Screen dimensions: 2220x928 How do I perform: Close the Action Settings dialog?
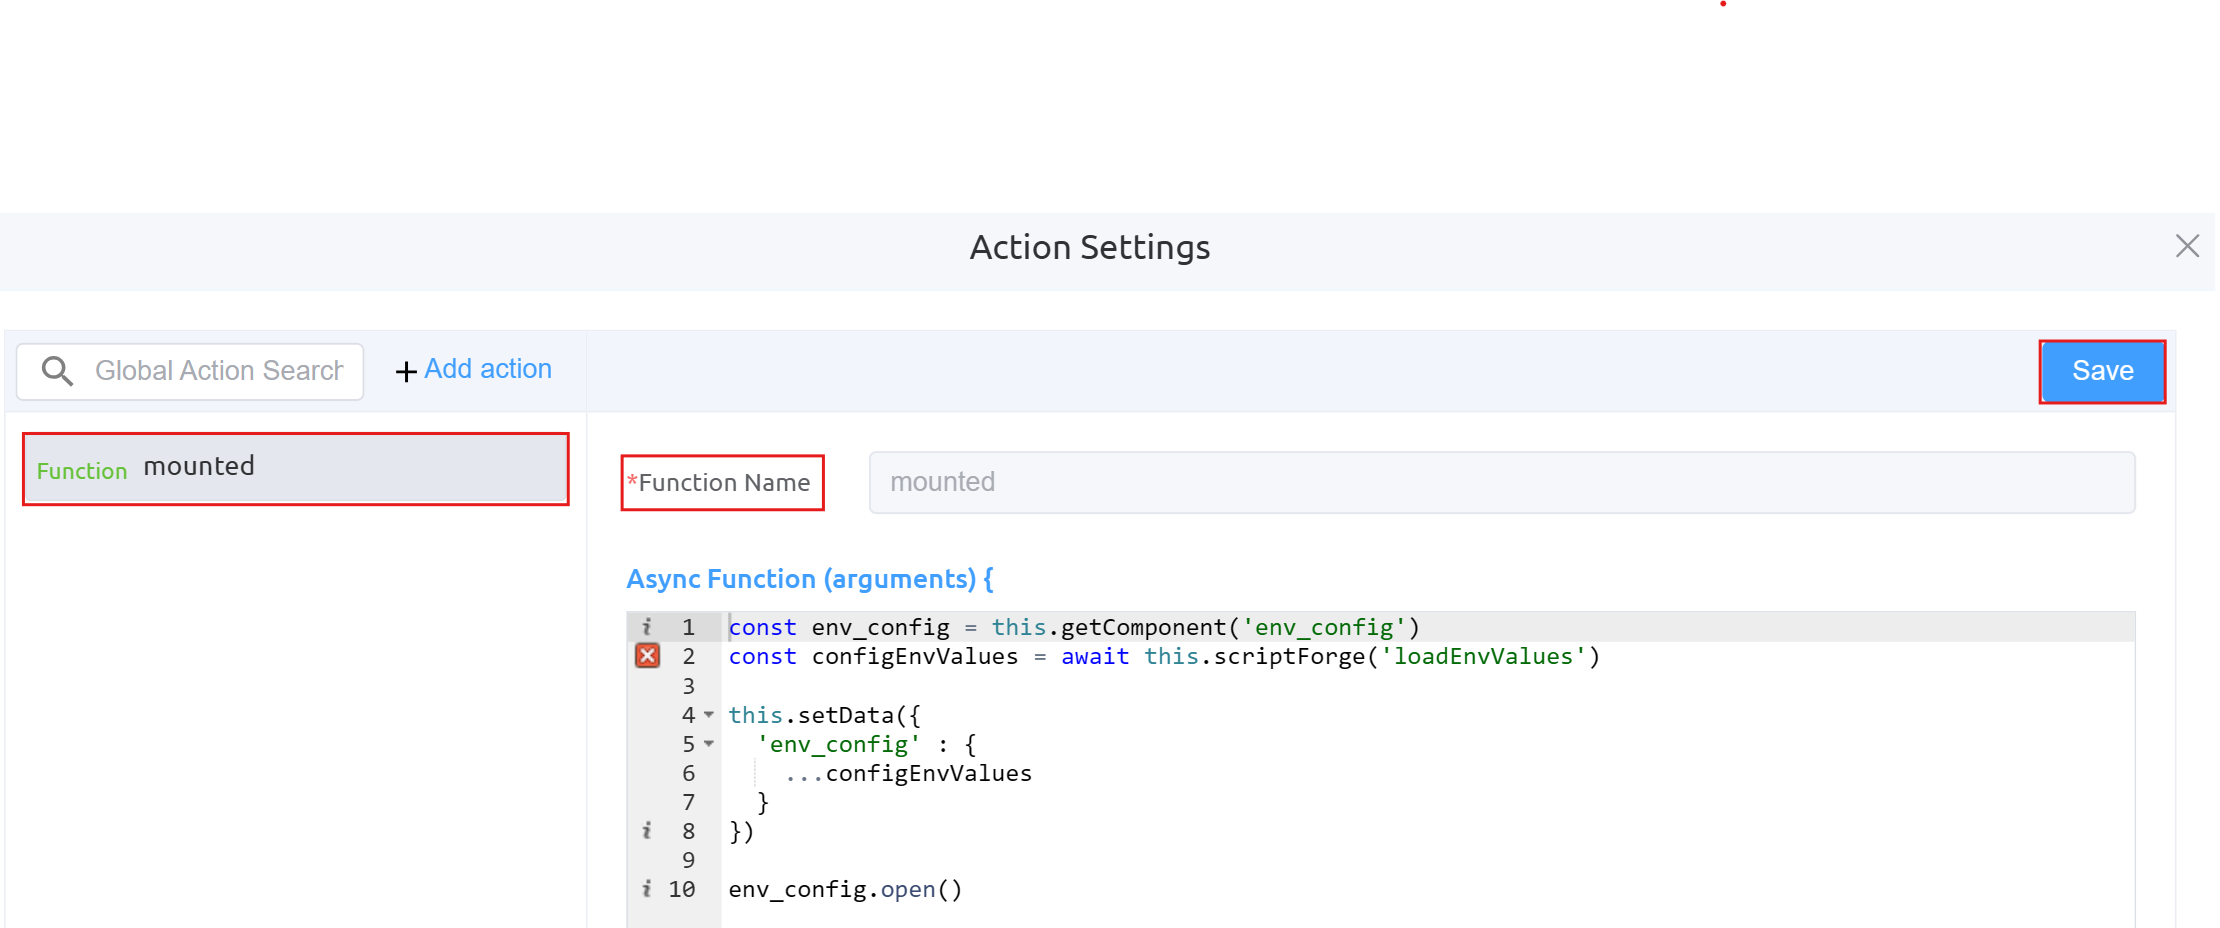[2187, 246]
